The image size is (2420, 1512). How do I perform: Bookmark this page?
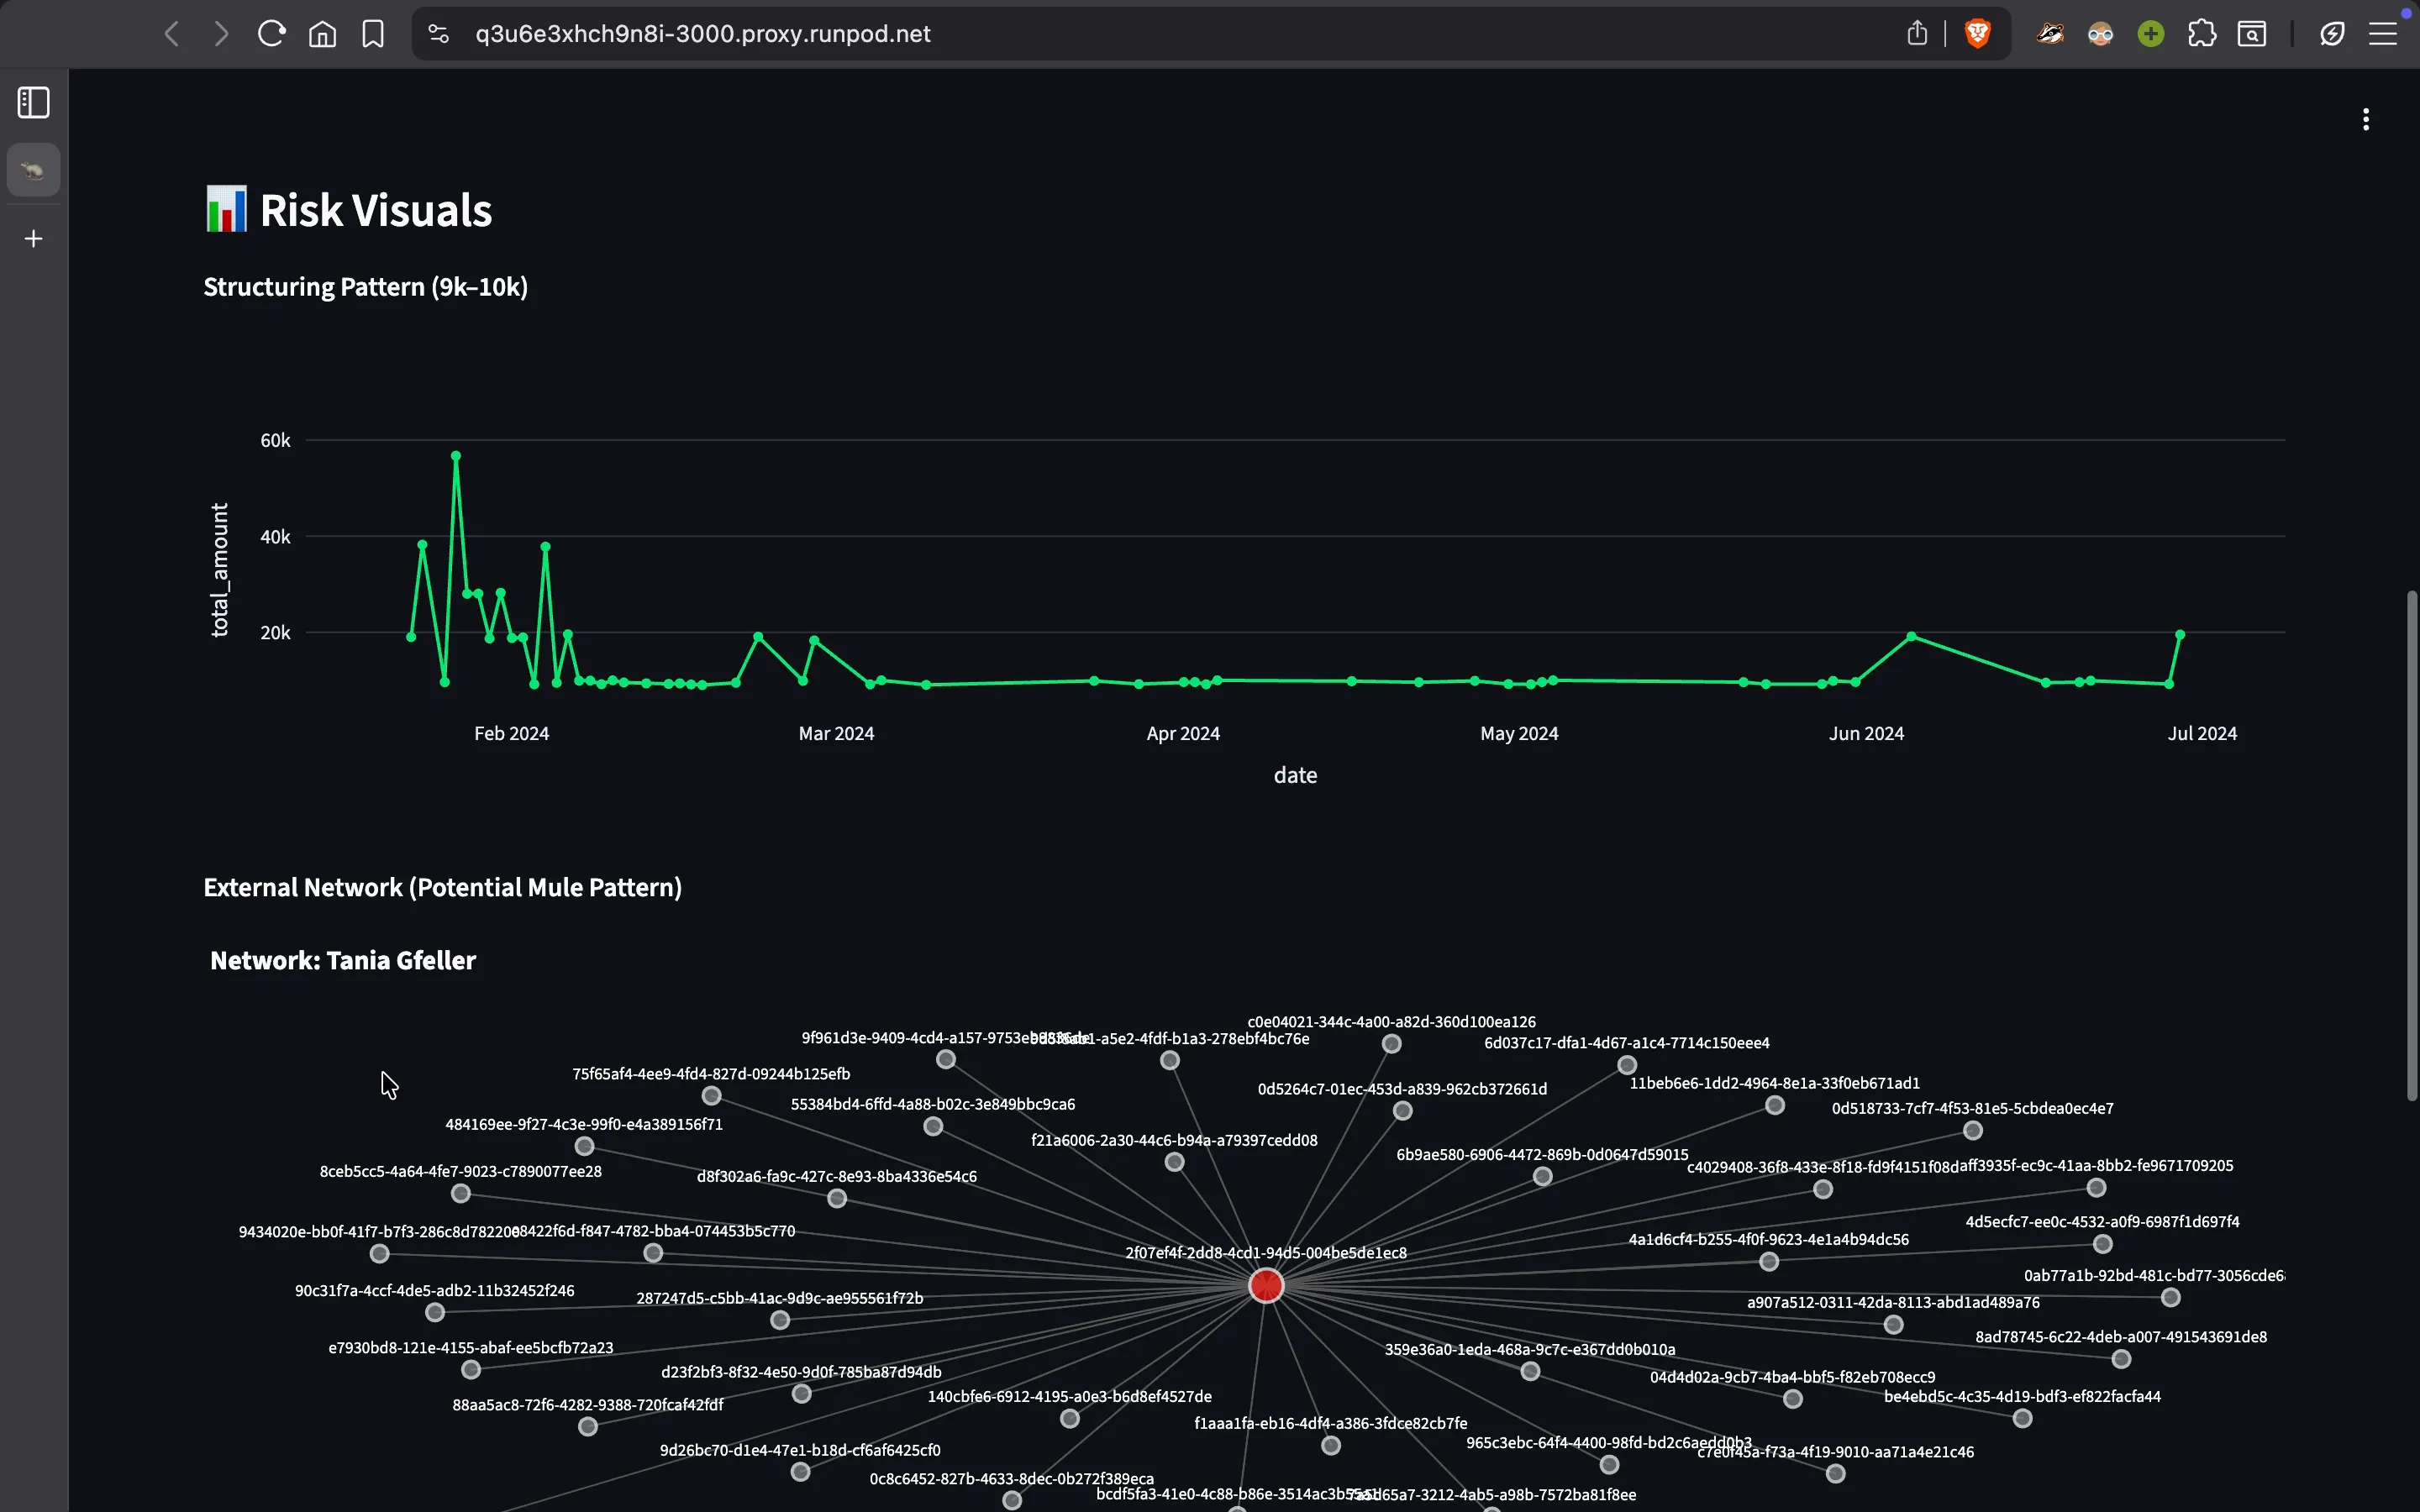coord(373,34)
